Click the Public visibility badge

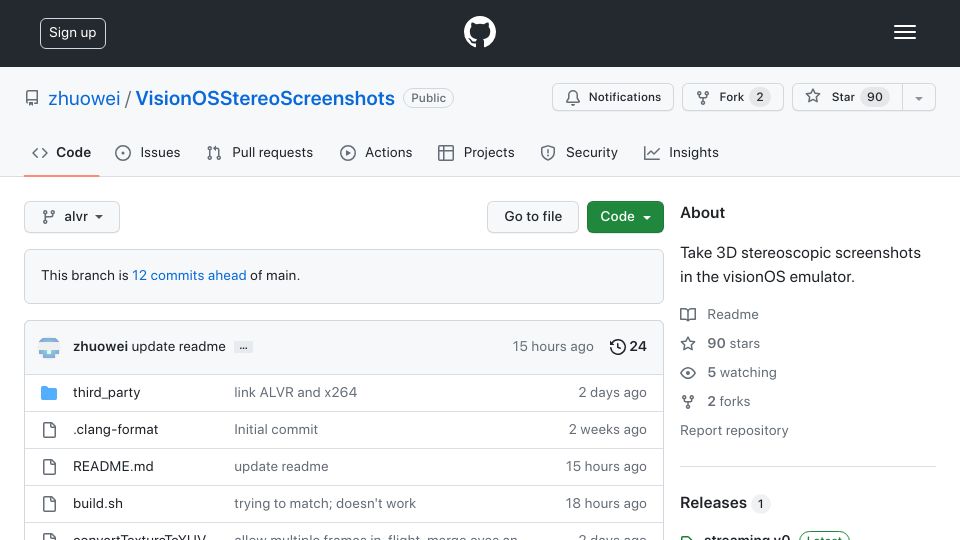click(429, 98)
